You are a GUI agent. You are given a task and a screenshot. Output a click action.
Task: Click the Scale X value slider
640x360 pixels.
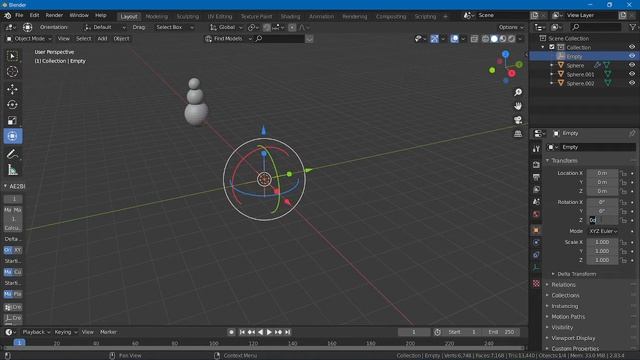pos(602,242)
